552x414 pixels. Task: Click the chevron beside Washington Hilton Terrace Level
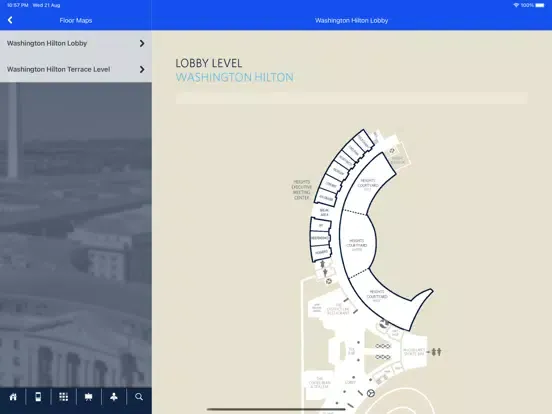click(142, 69)
